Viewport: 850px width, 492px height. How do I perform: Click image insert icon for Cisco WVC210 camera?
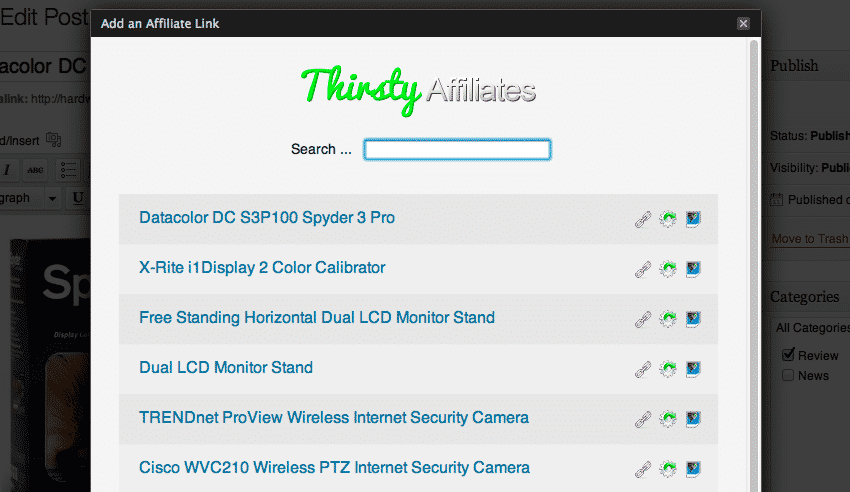click(693, 469)
